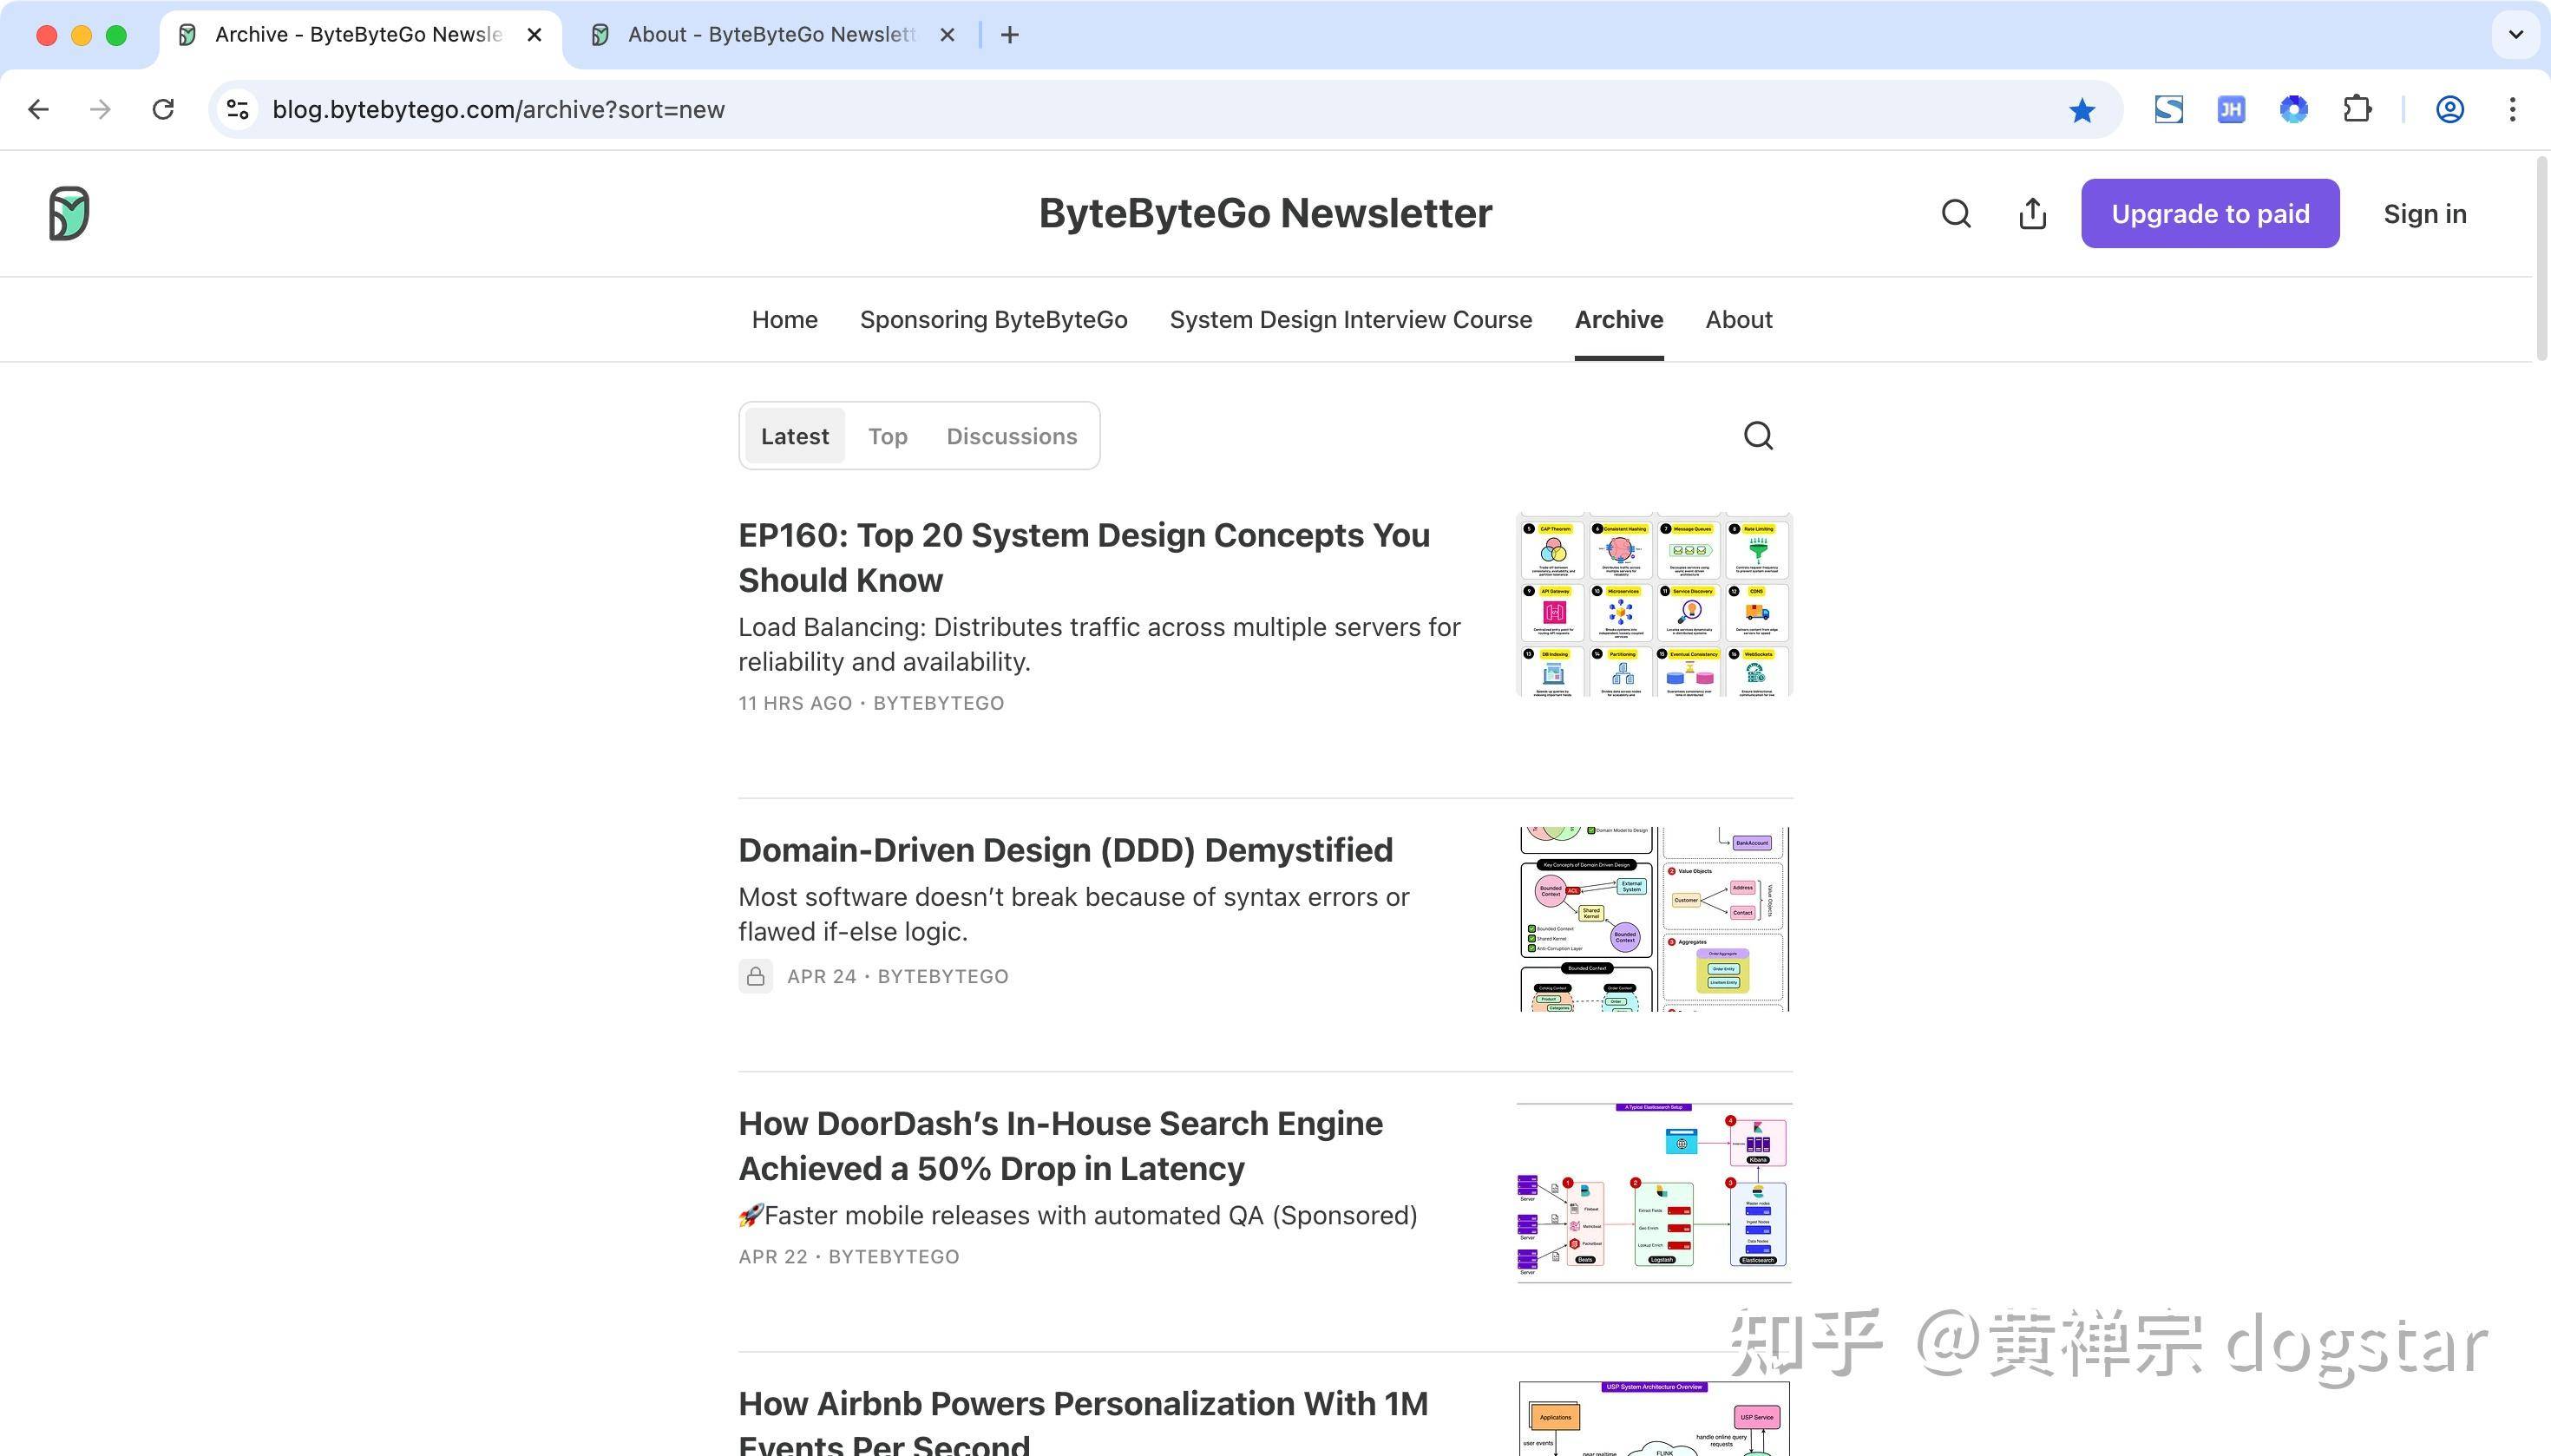
Task: Open the Chrome profile avatar icon
Action: point(2449,109)
